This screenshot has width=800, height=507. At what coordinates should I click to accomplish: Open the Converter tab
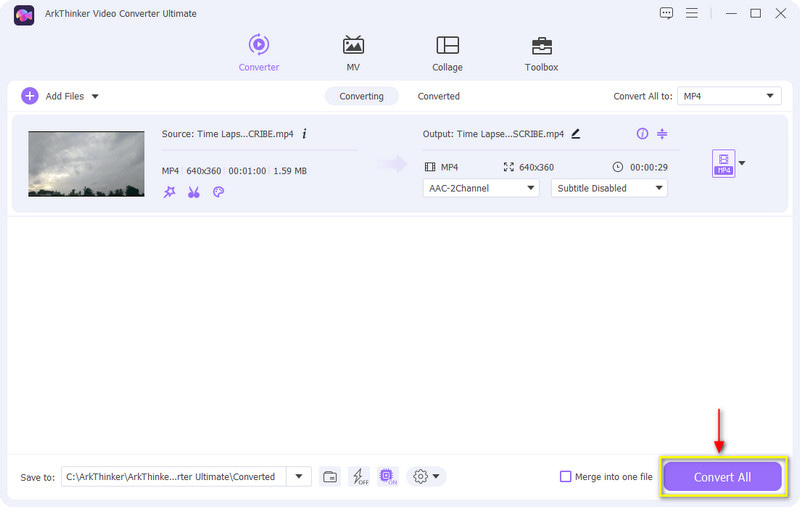[x=259, y=53]
